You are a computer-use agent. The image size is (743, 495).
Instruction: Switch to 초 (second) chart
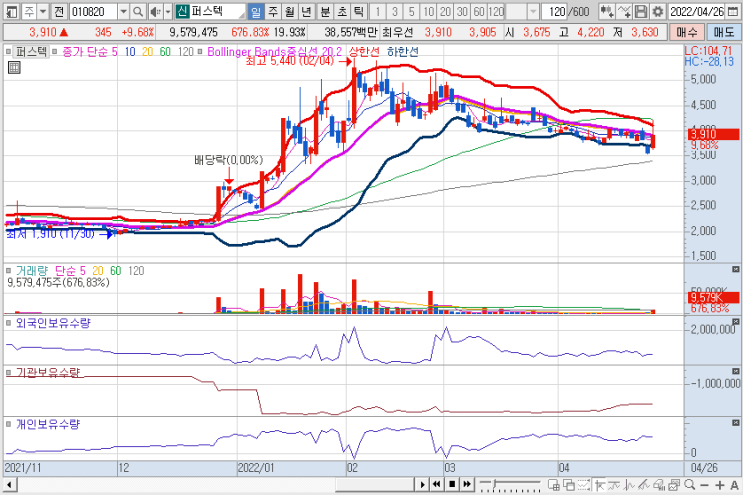click(x=342, y=11)
